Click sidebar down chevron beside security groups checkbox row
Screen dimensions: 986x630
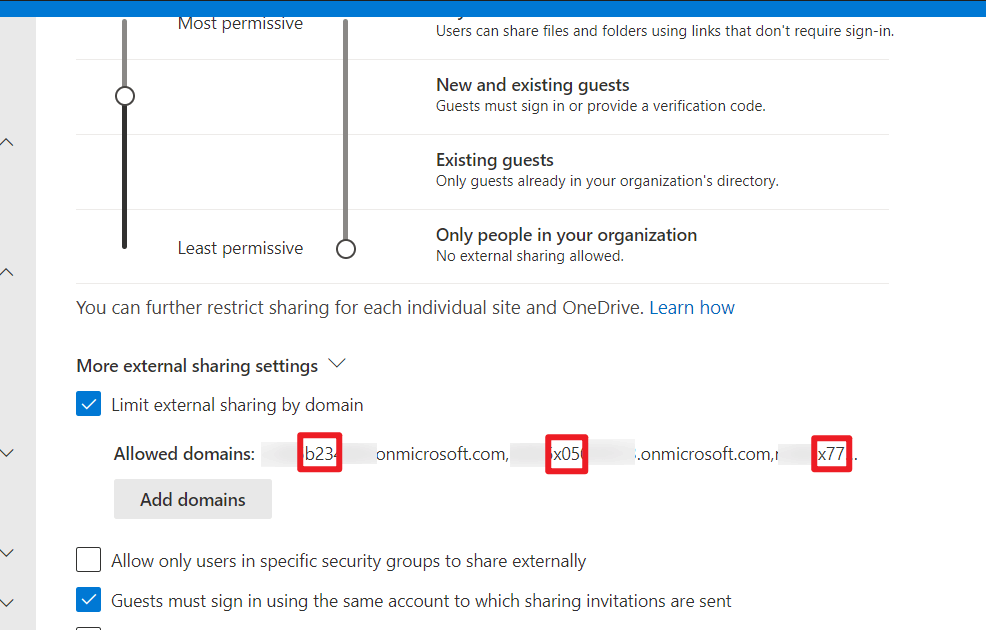[7, 553]
